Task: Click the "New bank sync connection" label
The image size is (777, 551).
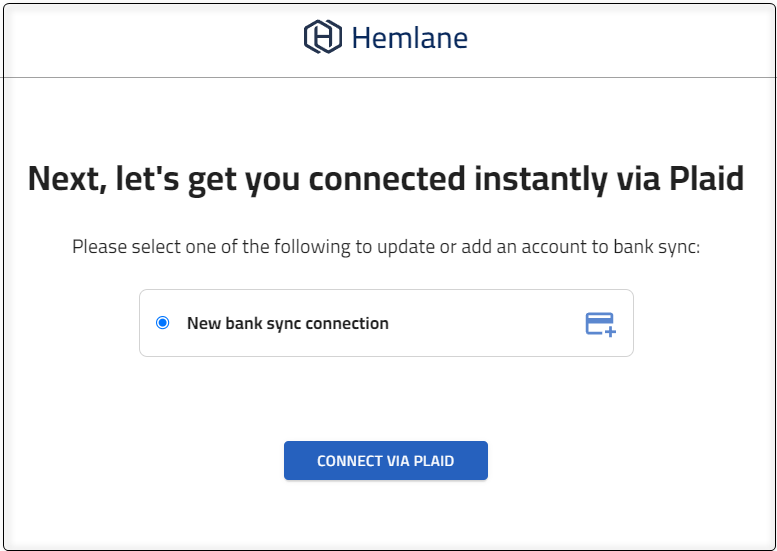Action: coord(288,324)
